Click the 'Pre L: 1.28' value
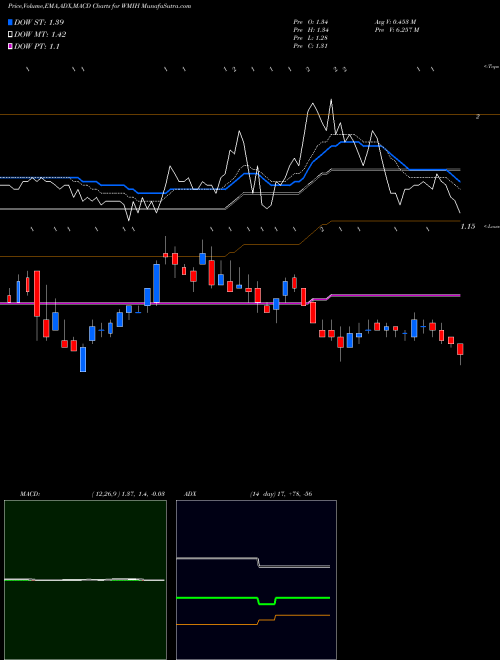The width and height of the screenshot is (500, 660). [311, 38]
